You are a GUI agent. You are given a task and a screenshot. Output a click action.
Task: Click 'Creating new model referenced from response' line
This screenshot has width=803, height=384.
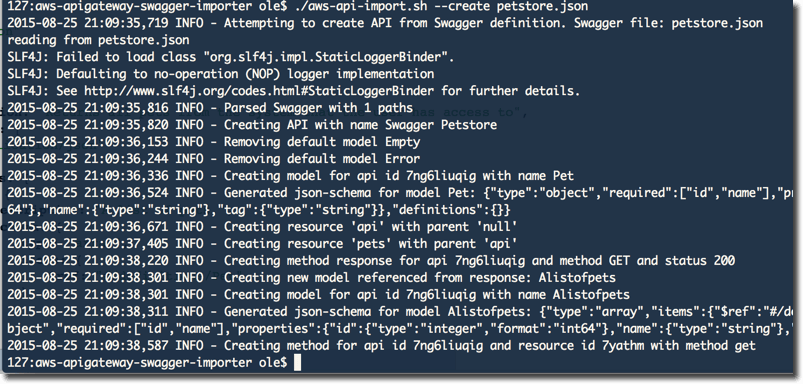coord(311,278)
